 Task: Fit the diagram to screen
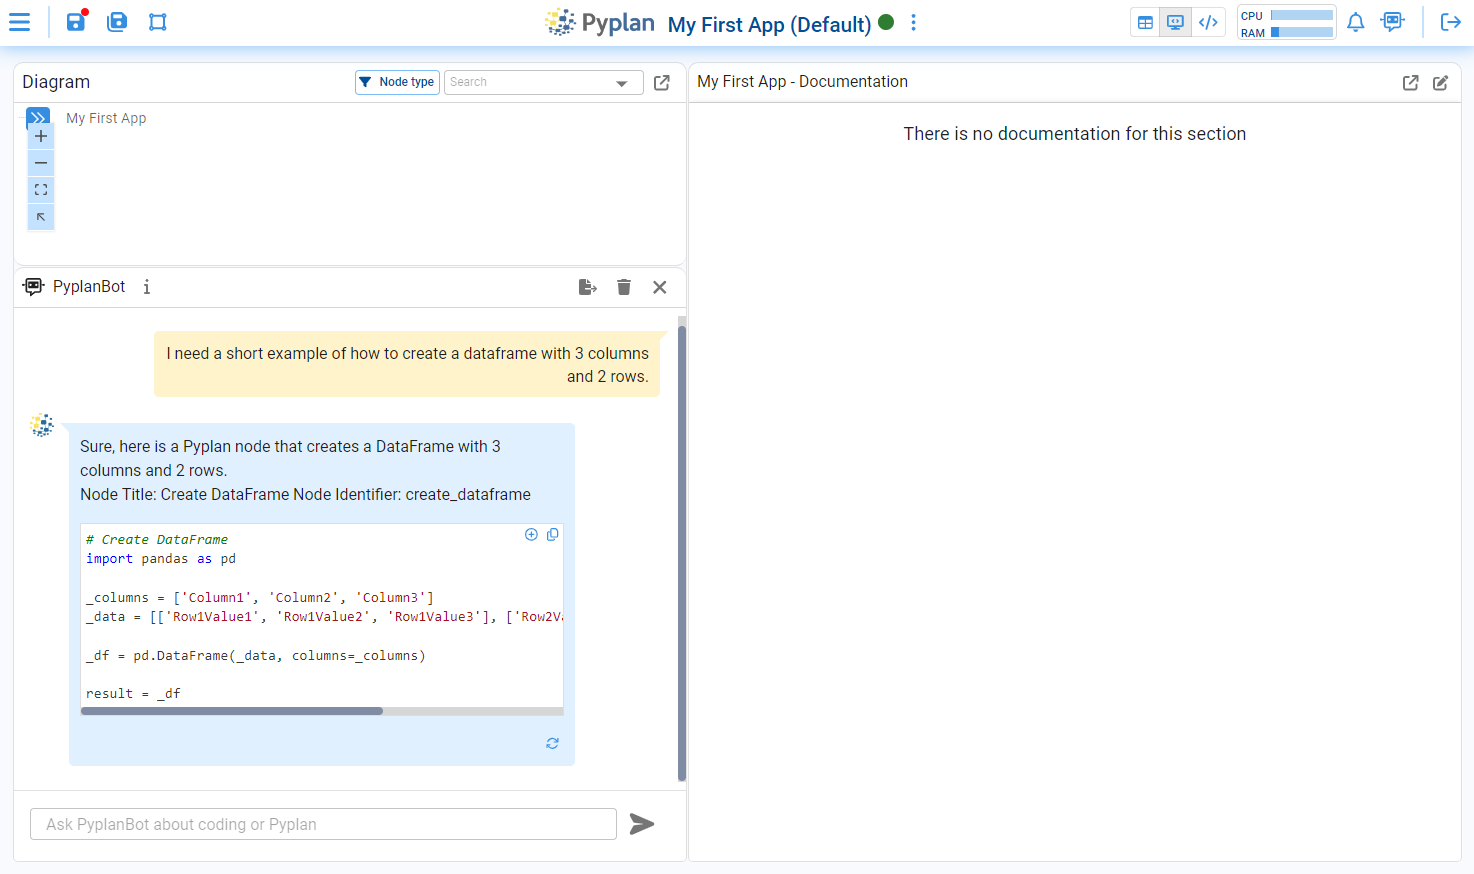point(41,190)
